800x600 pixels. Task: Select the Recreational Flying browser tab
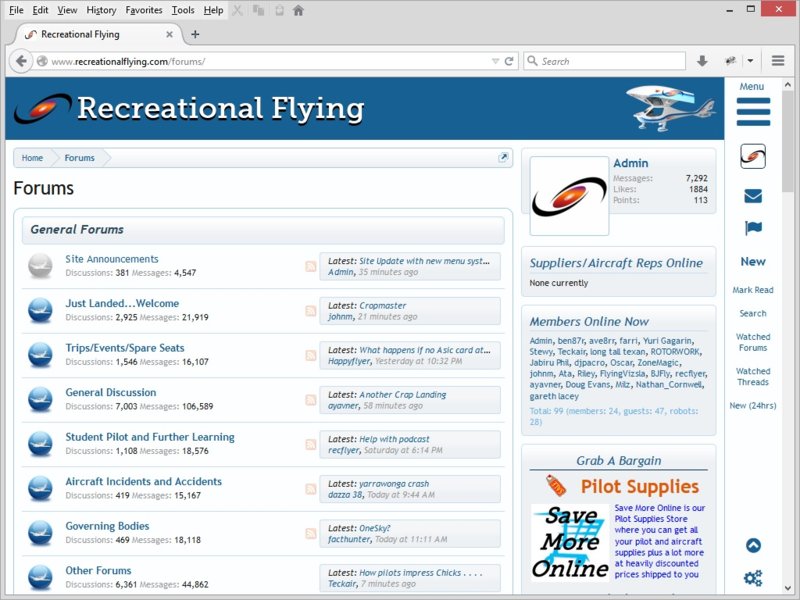pyautogui.click(x=98, y=34)
